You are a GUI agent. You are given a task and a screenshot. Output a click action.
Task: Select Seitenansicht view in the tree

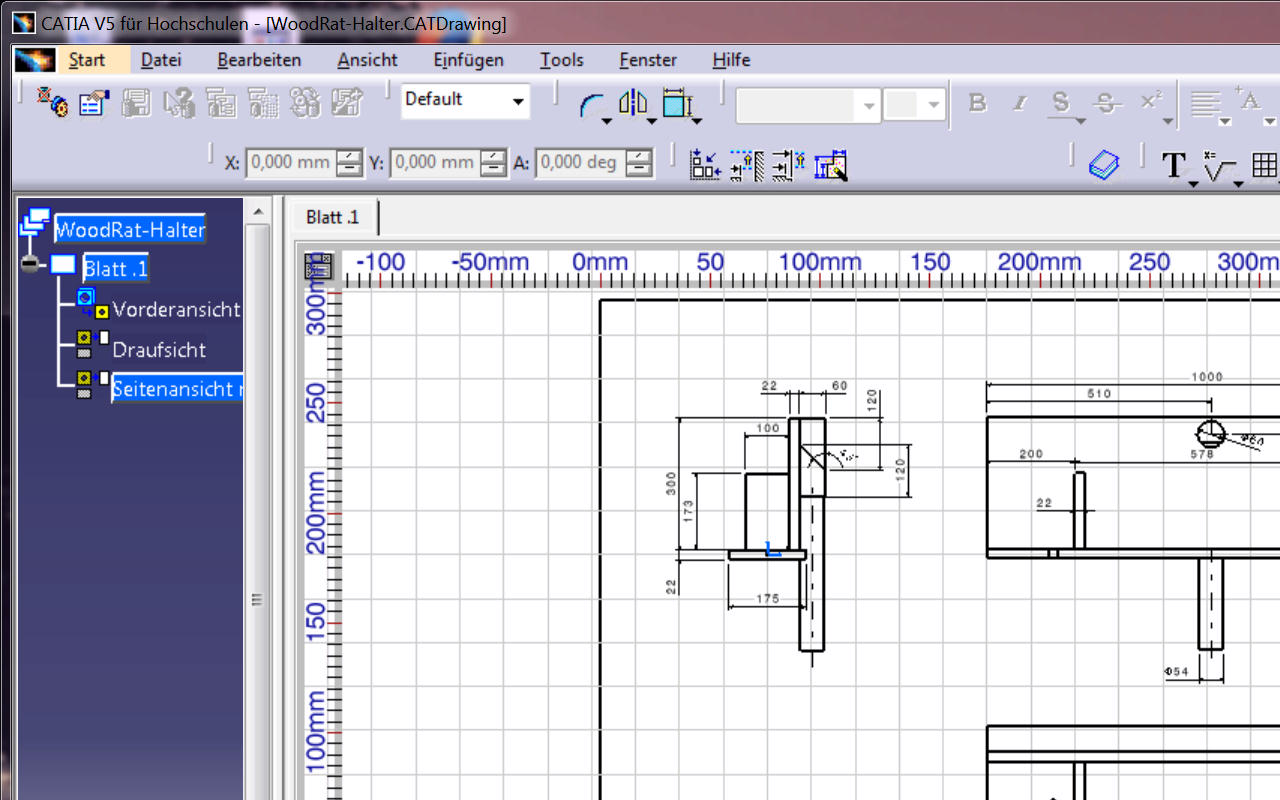(176, 389)
